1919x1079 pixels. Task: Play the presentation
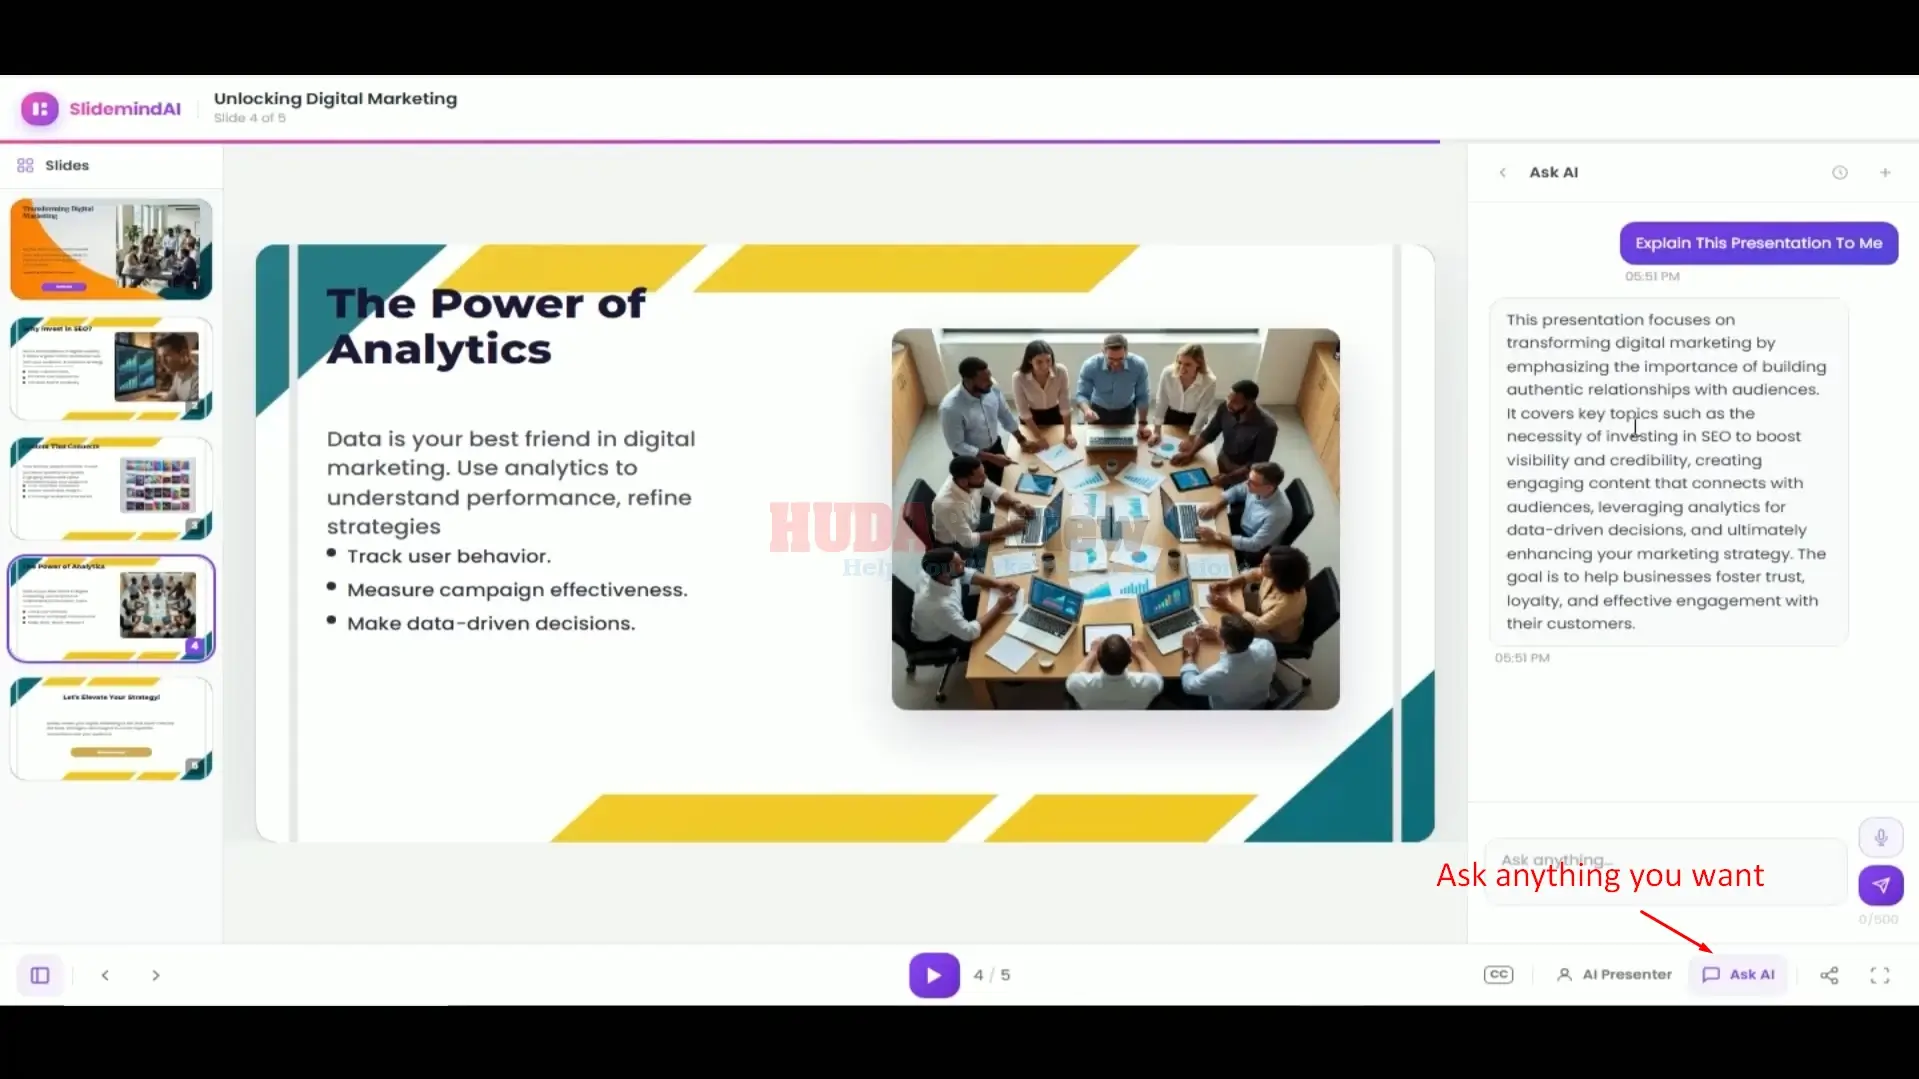point(934,975)
